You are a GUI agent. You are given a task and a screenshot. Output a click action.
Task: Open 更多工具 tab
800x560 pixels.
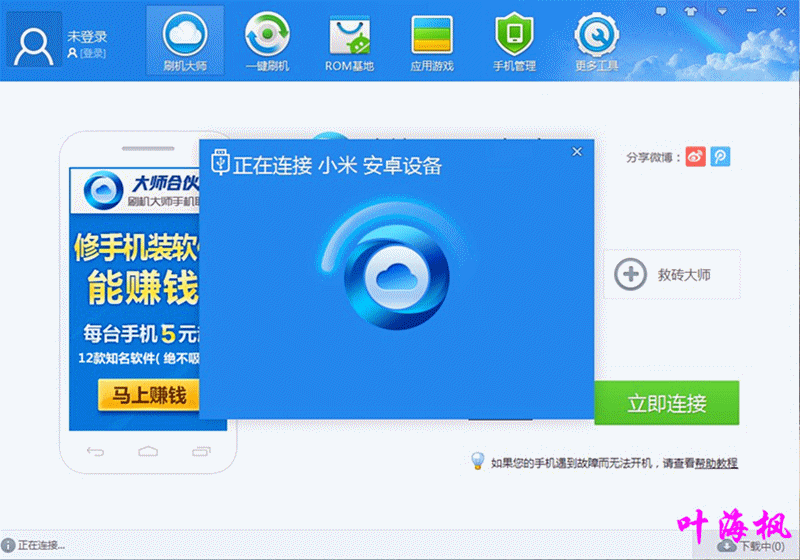596,41
